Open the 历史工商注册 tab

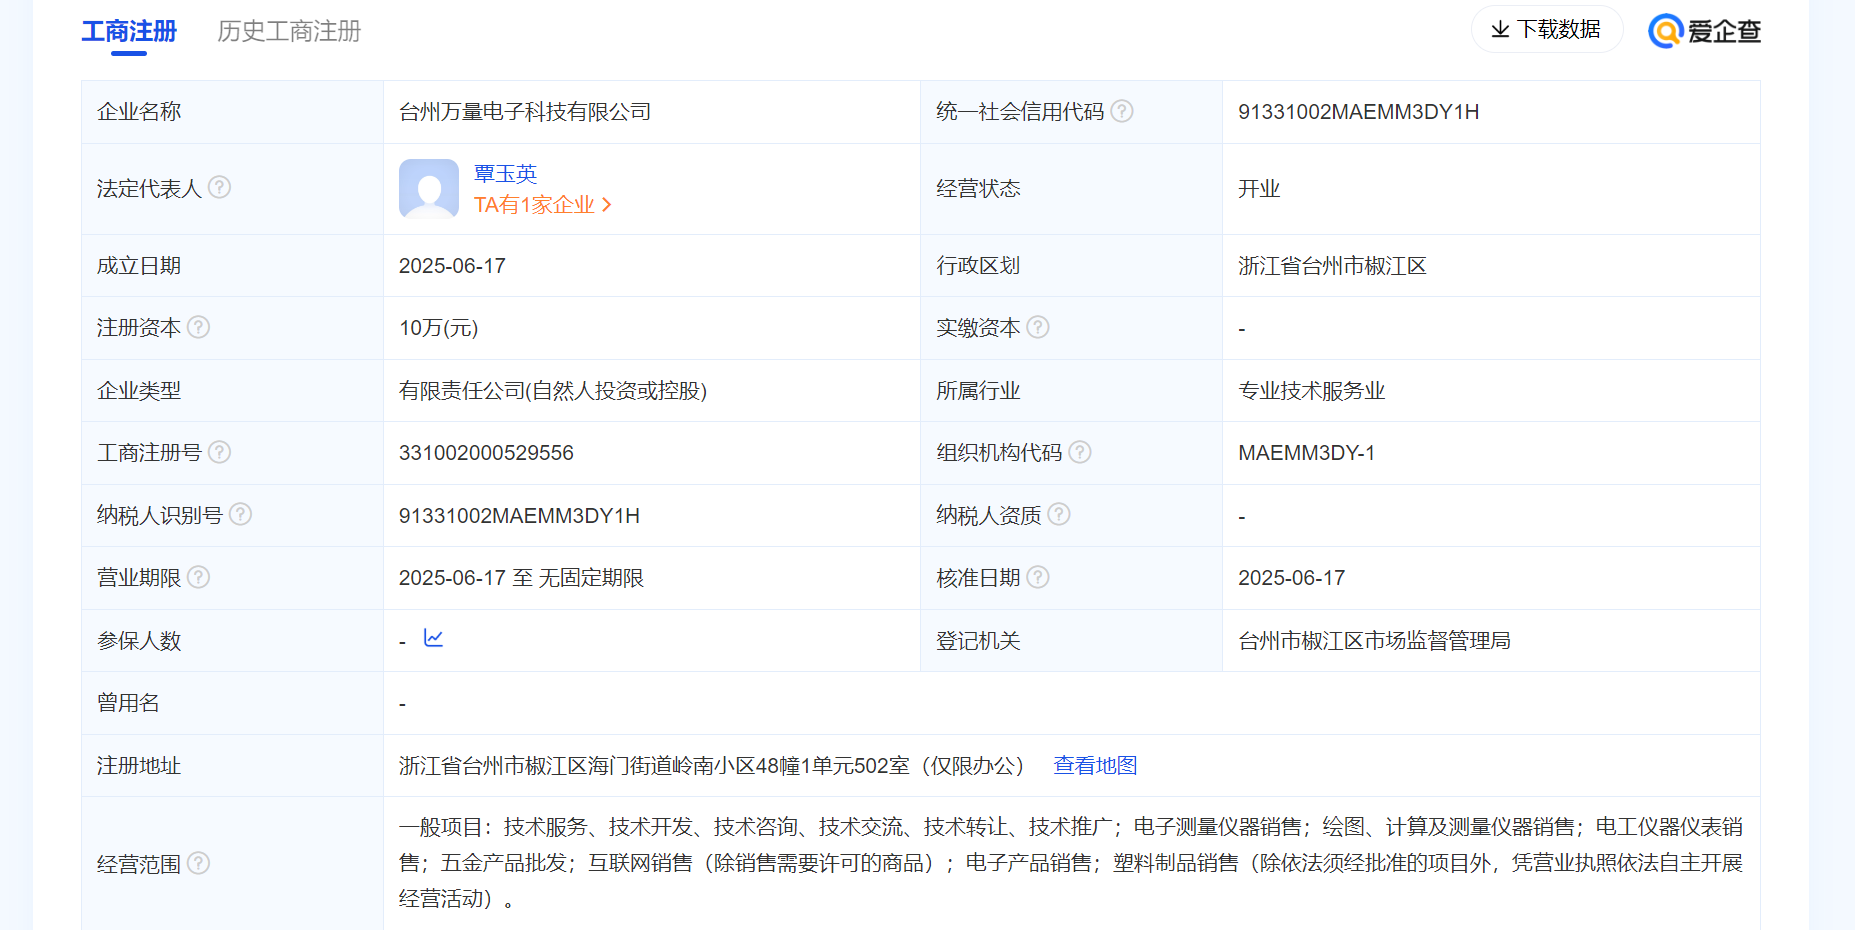[289, 31]
